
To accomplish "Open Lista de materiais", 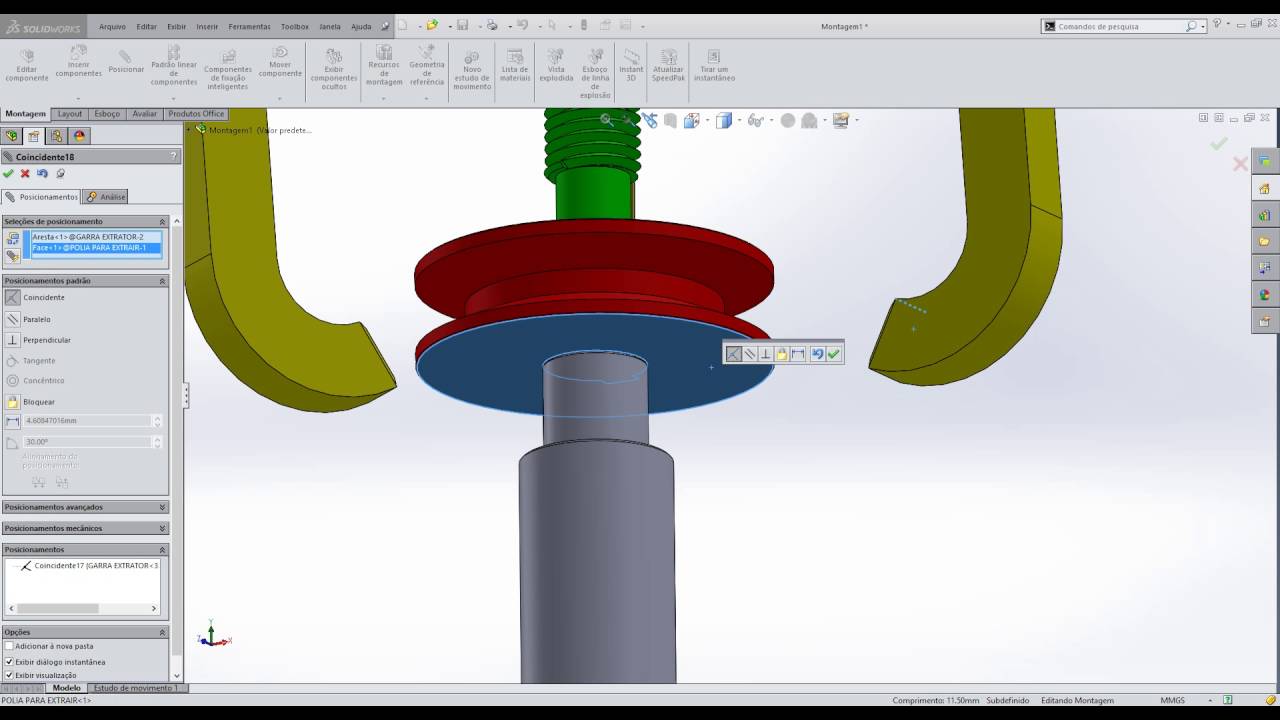I will point(515,66).
